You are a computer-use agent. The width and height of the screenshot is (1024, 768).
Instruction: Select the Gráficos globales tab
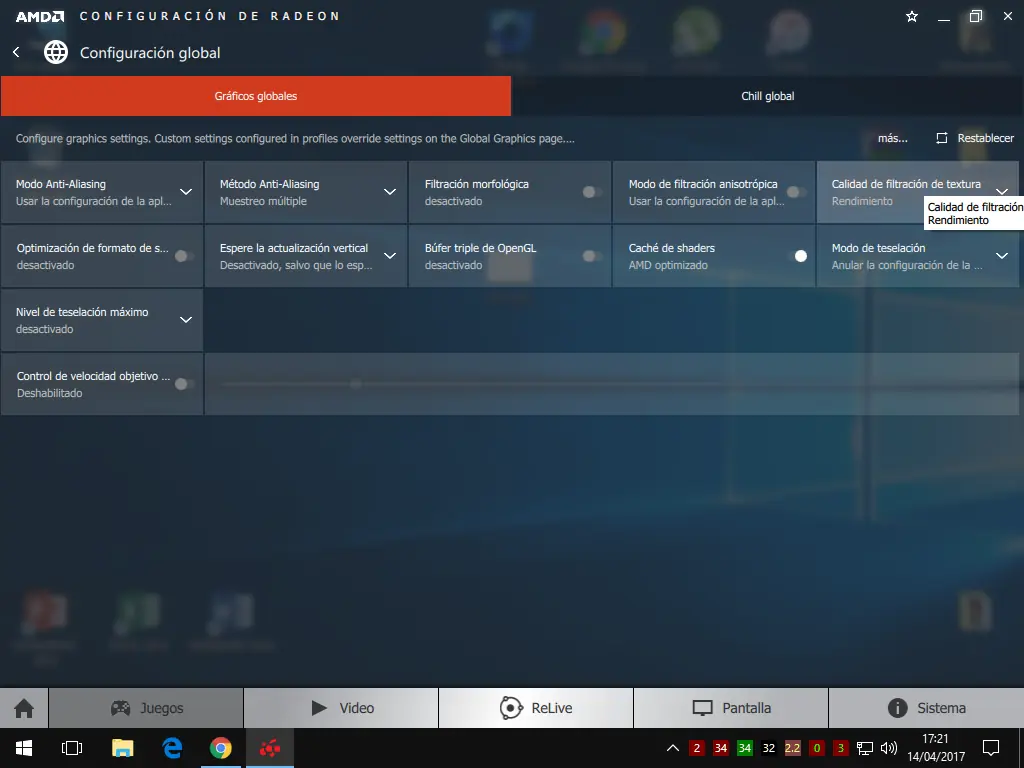point(256,96)
